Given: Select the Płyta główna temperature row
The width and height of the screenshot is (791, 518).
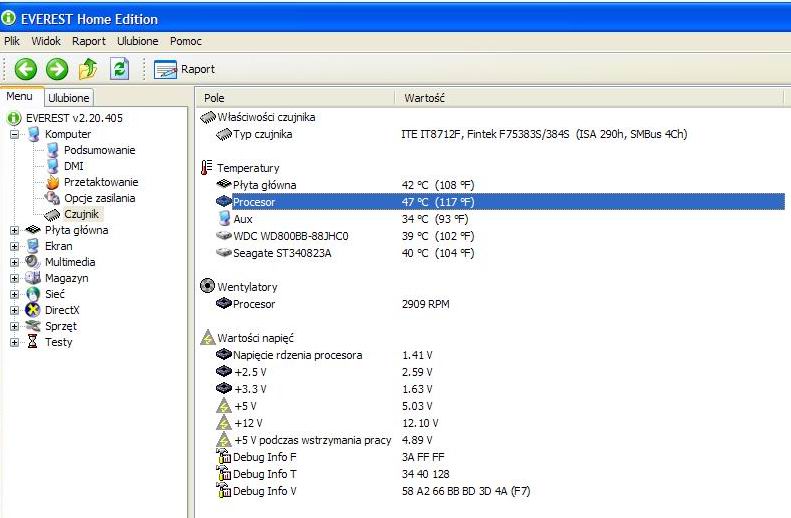Looking at the screenshot, I should (x=492, y=185).
